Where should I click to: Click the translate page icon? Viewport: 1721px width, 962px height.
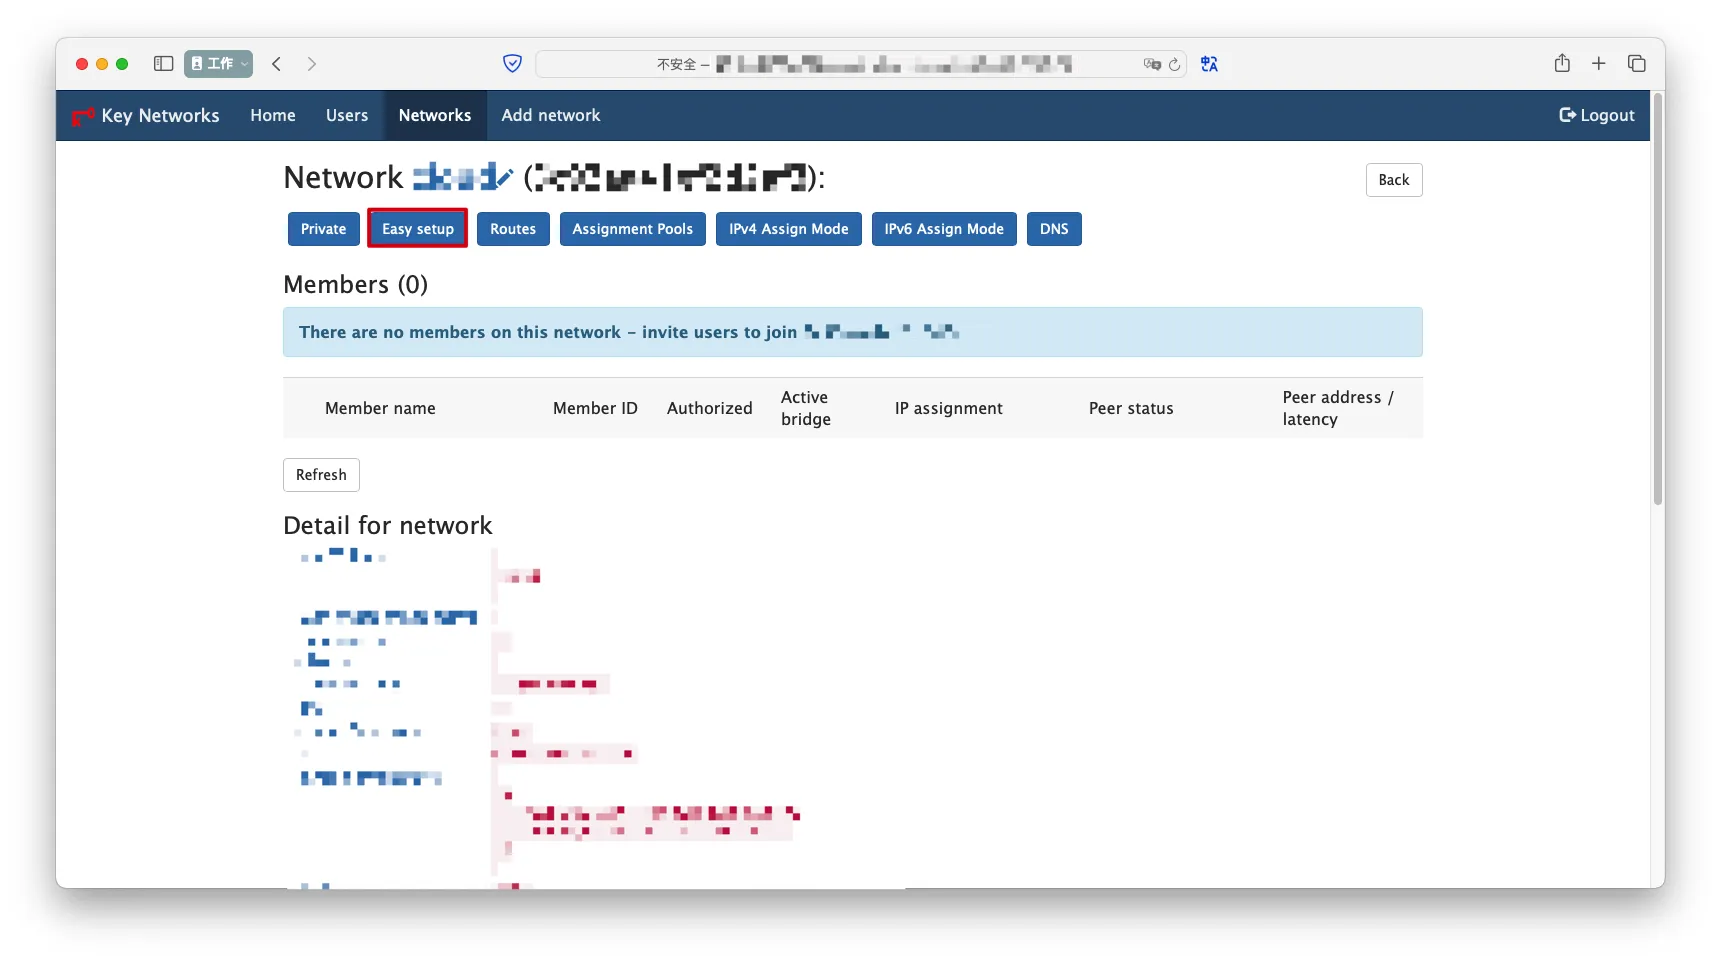[x=1209, y=64]
